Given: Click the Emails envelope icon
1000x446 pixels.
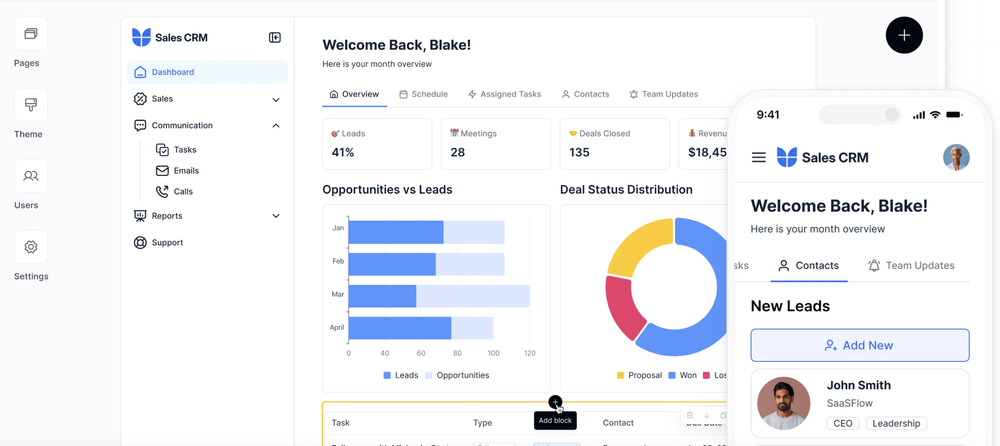Looking at the screenshot, I should tap(162, 171).
